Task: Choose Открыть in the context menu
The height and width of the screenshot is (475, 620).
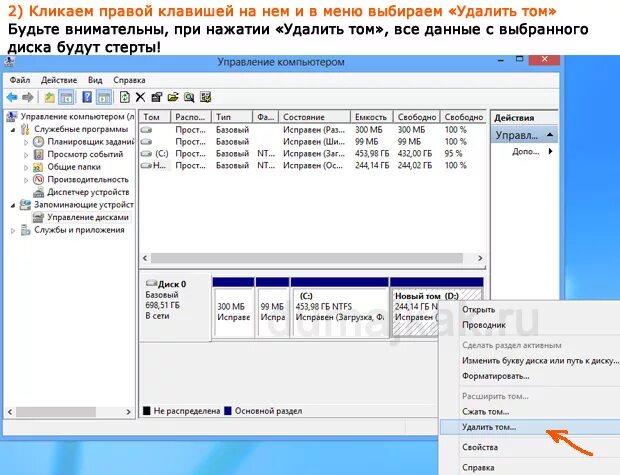Action: click(478, 310)
